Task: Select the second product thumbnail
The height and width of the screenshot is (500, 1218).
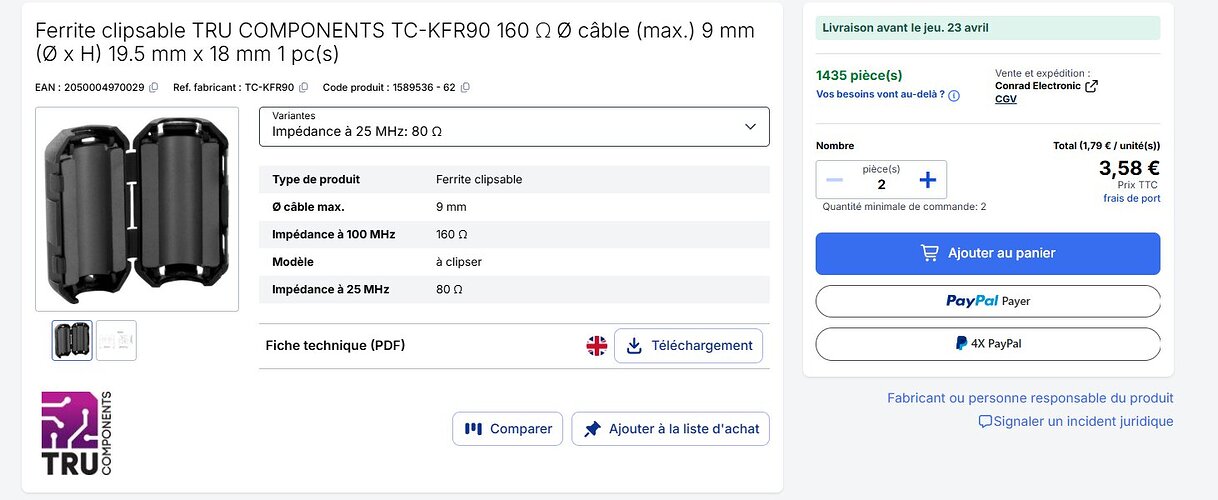Action: 116,340
